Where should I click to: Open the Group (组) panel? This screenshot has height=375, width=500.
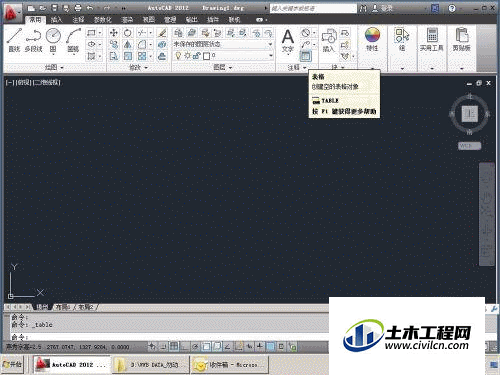tap(402, 39)
